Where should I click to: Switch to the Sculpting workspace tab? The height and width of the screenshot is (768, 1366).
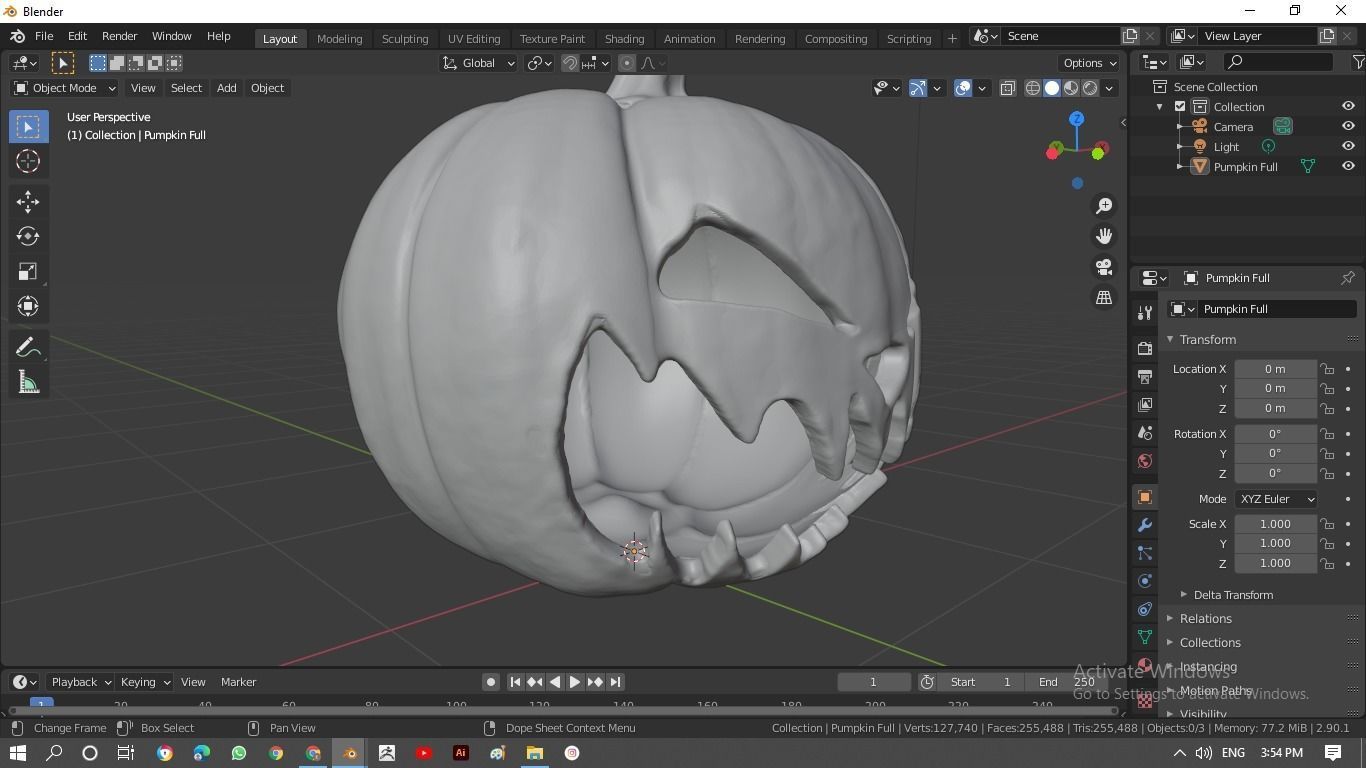(x=405, y=39)
